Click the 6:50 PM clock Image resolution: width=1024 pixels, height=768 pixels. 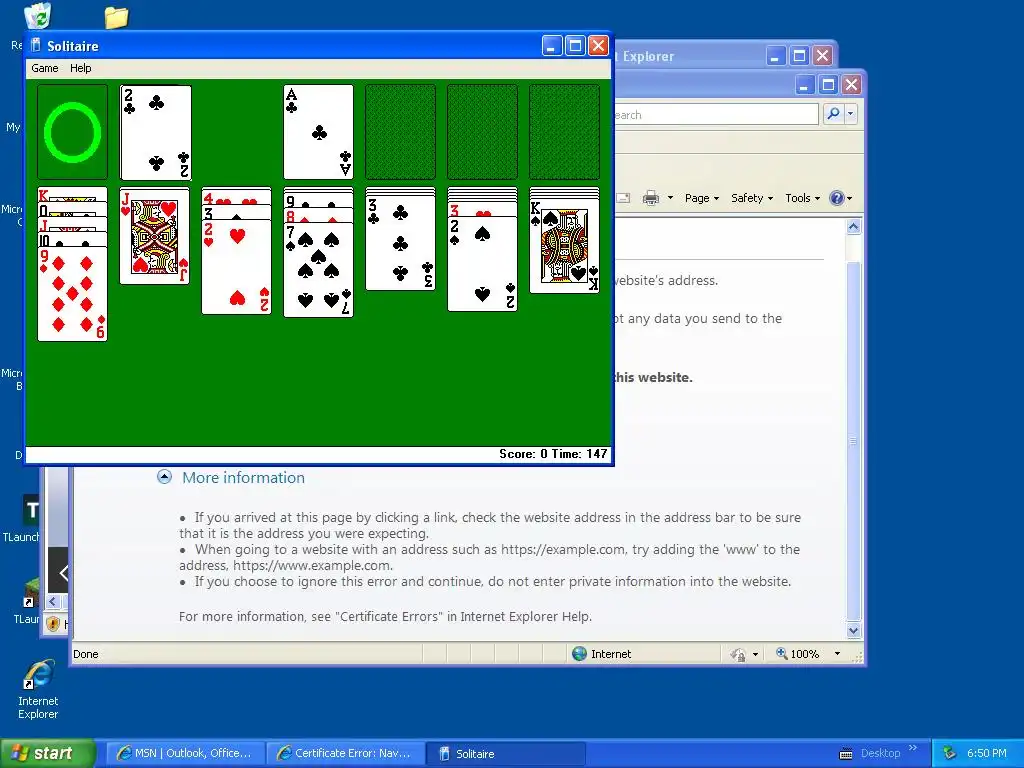(986, 754)
